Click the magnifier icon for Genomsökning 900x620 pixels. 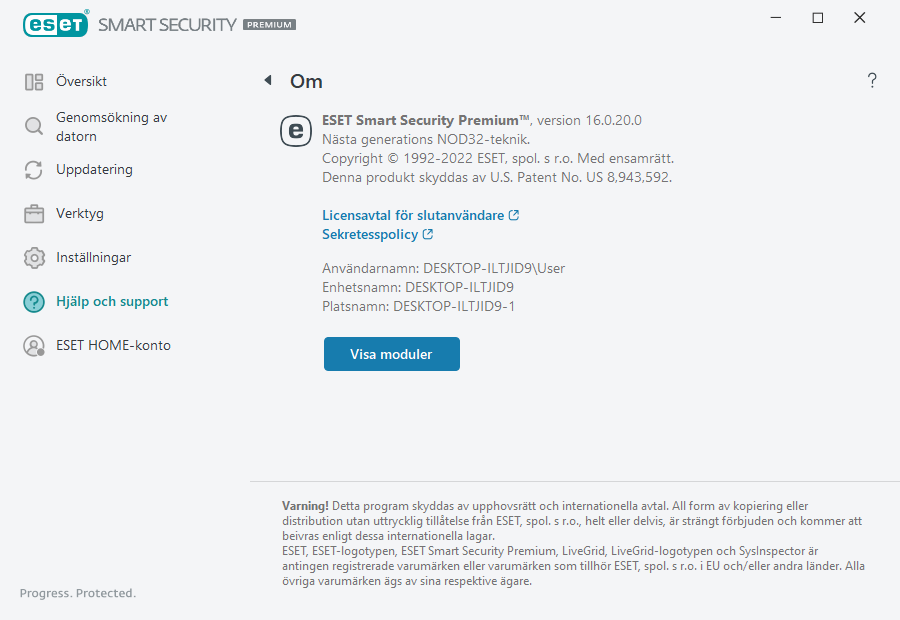tap(34, 127)
